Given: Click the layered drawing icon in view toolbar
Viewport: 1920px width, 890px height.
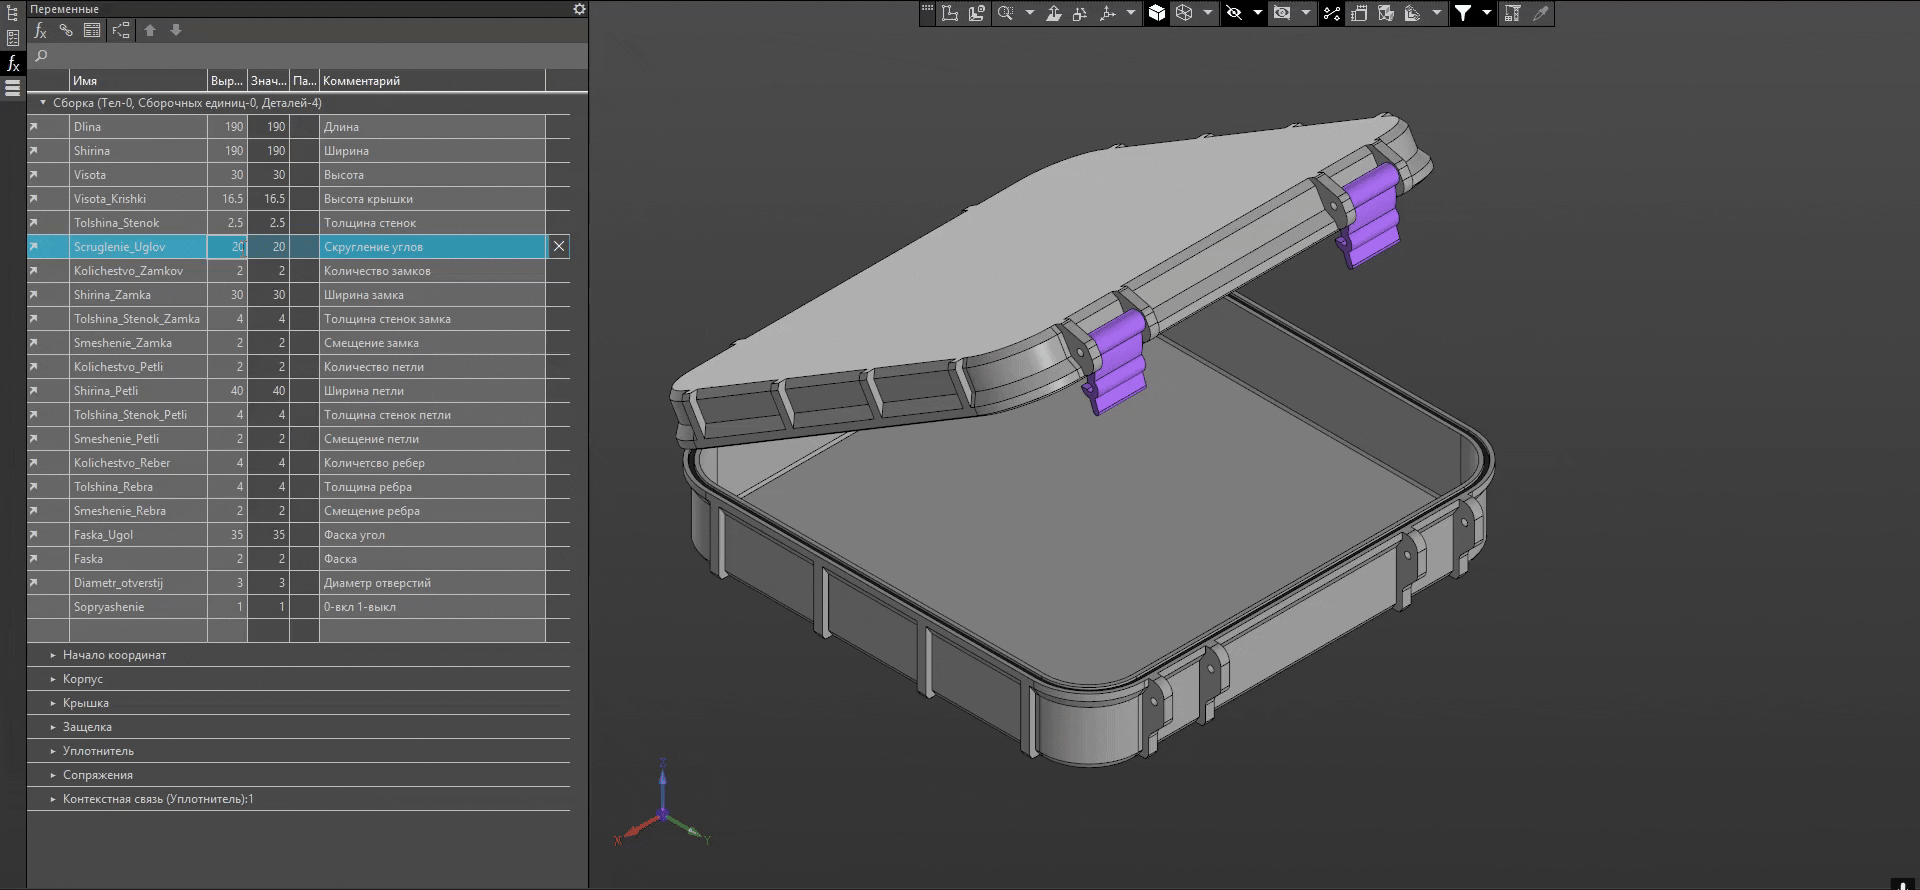Looking at the screenshot, I should tap(1413, 13).
